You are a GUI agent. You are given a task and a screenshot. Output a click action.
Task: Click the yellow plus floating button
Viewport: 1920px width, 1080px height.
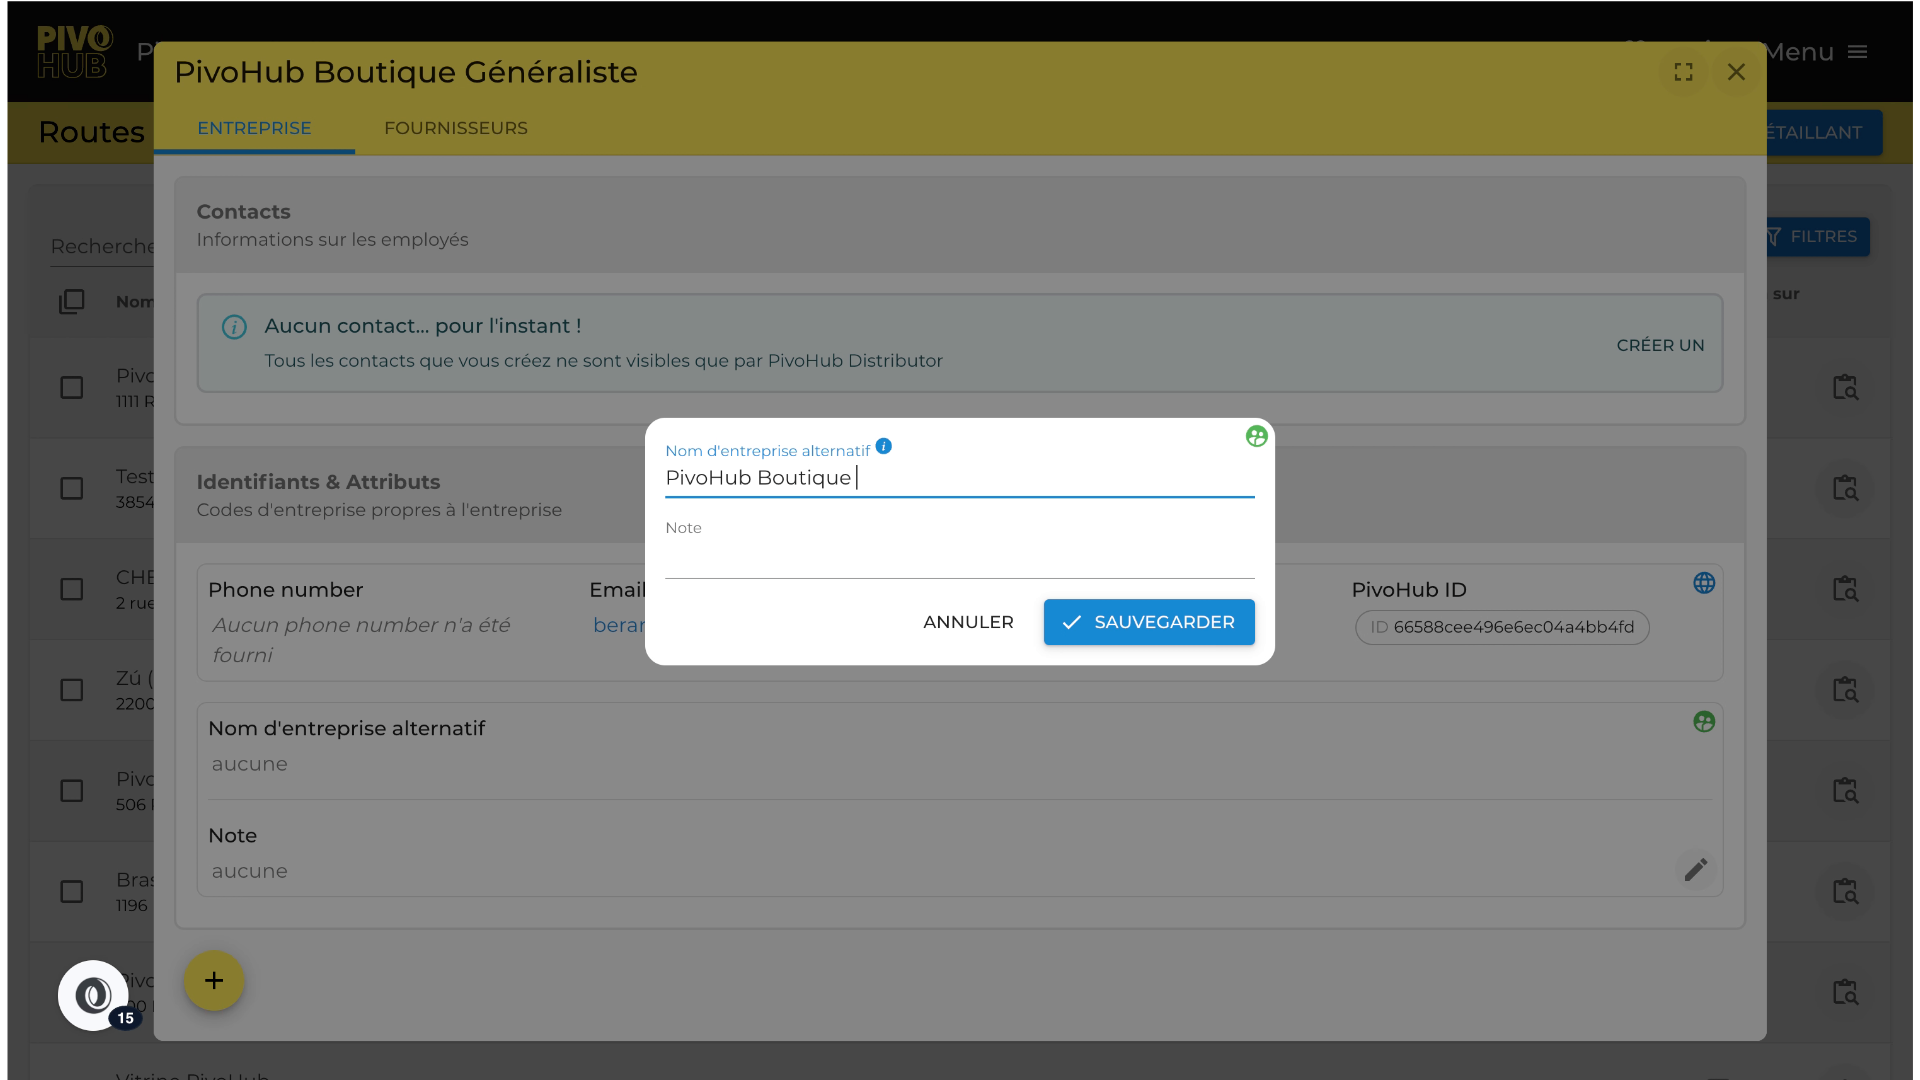pos(214,980)
